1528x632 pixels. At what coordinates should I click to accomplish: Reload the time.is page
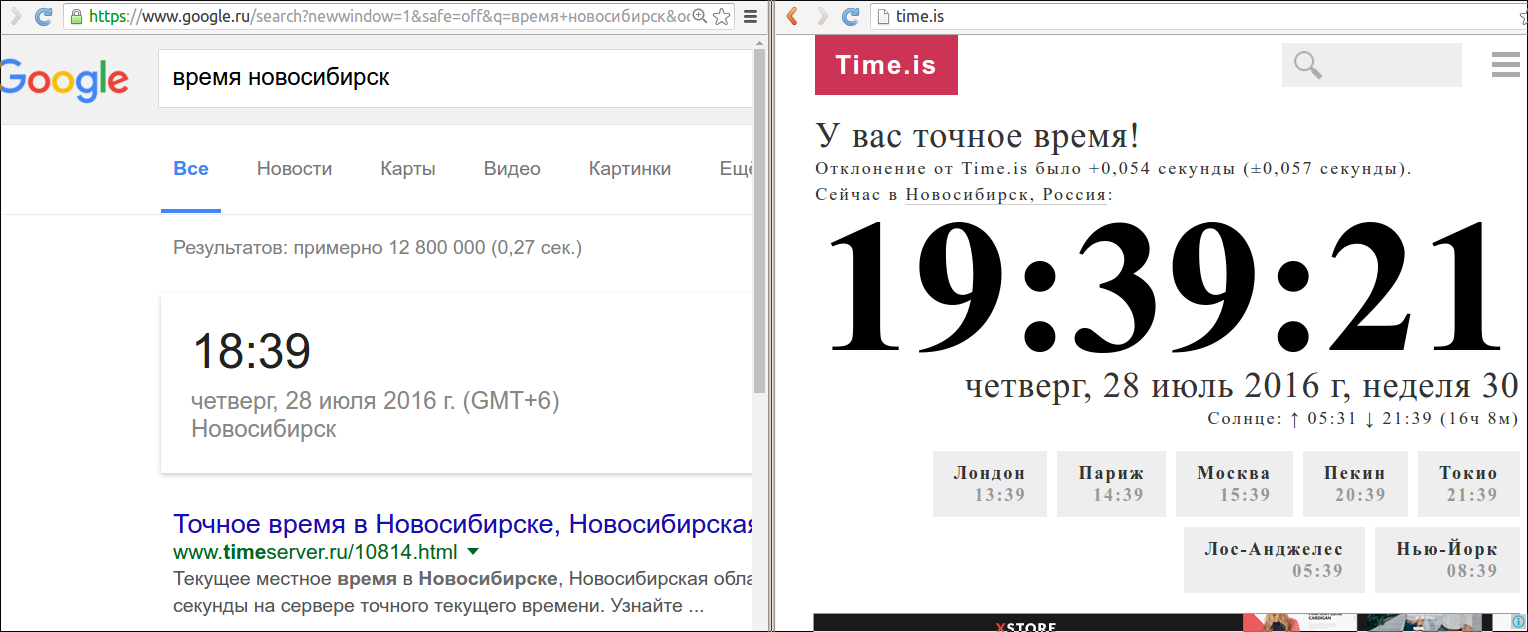tap(850, 16)
